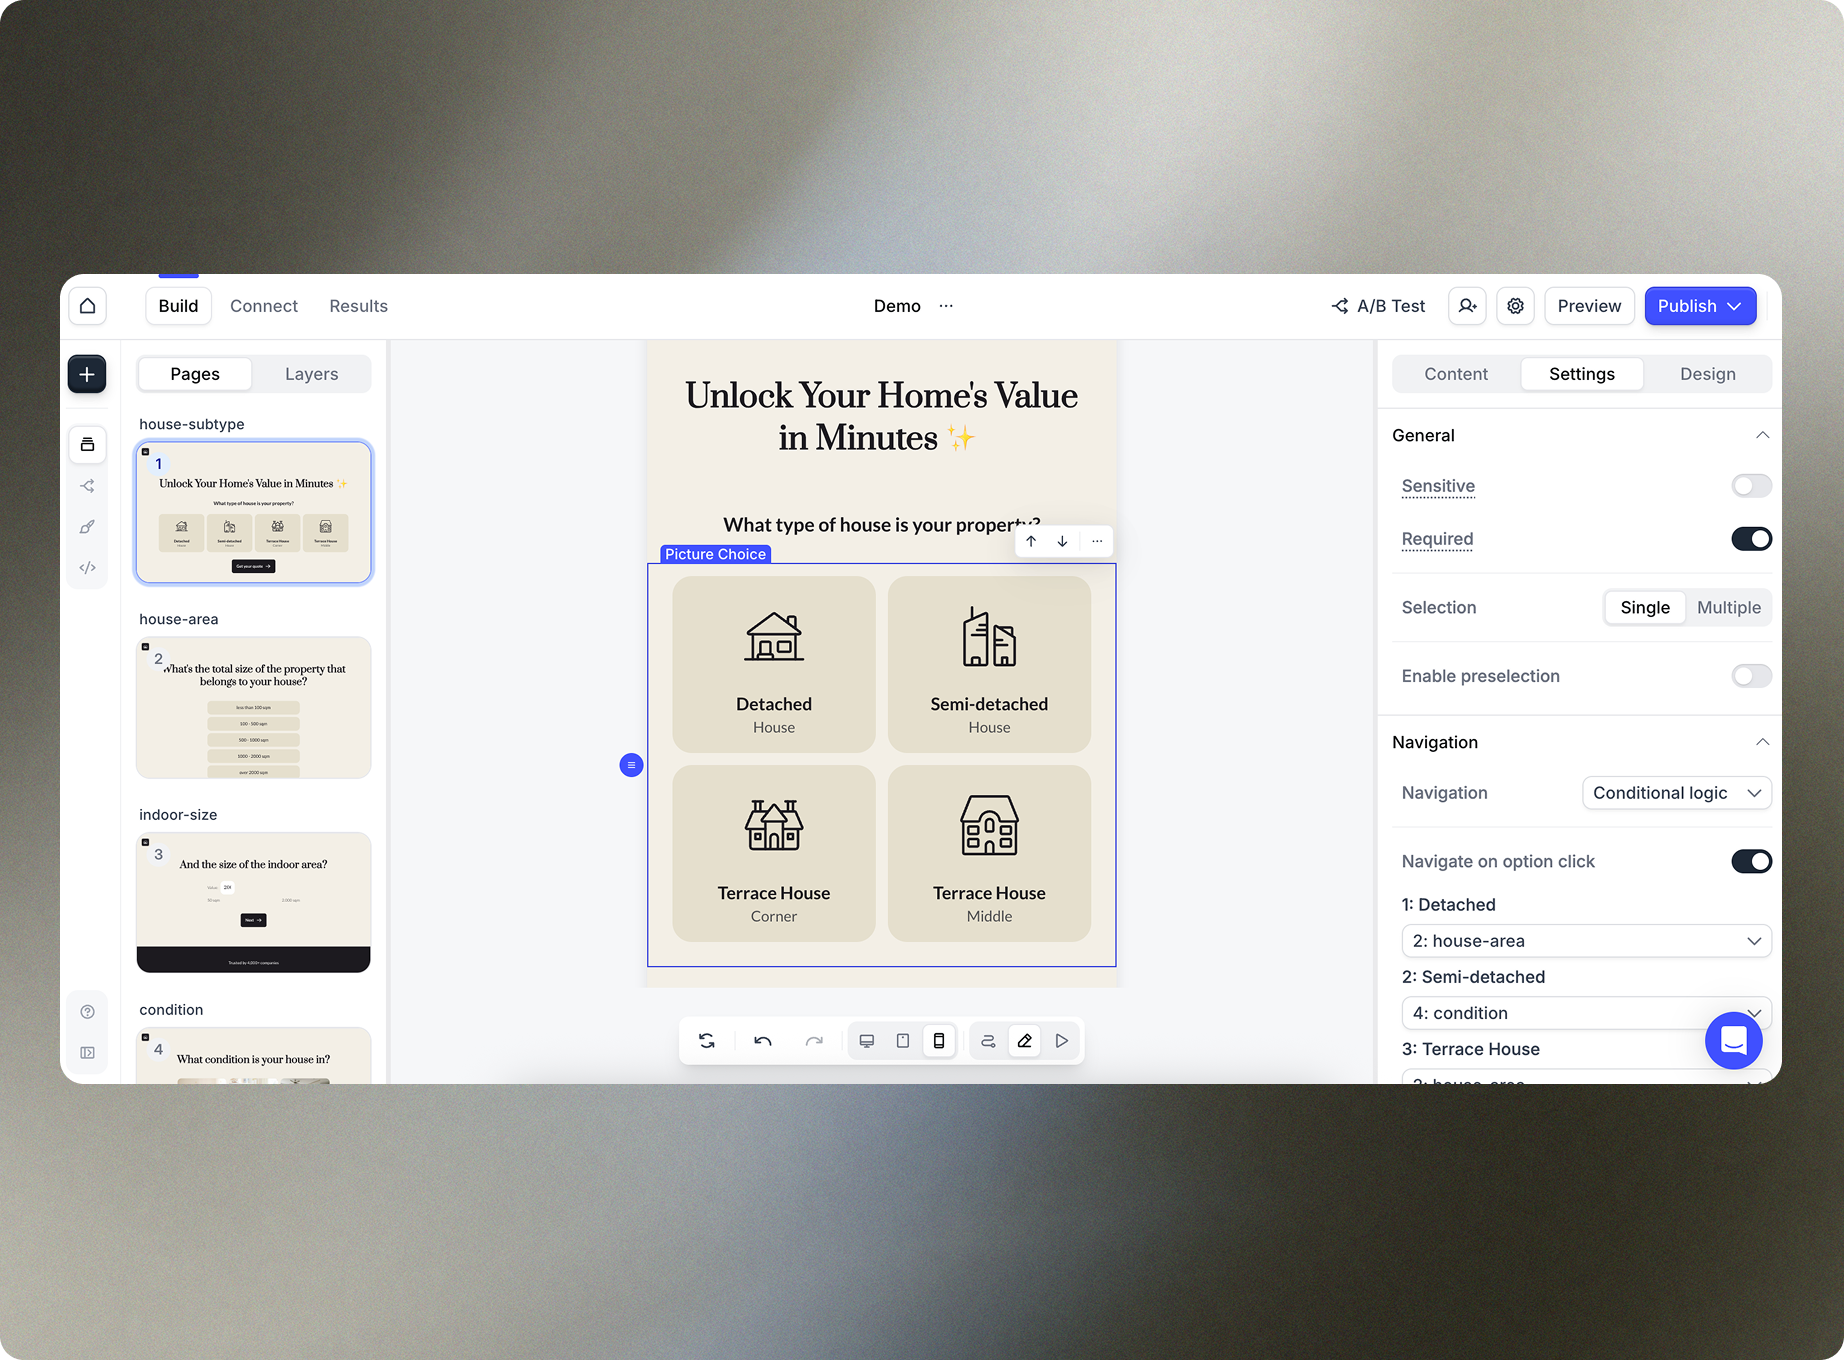Turn off the Required switch

tap(1751, 539)
